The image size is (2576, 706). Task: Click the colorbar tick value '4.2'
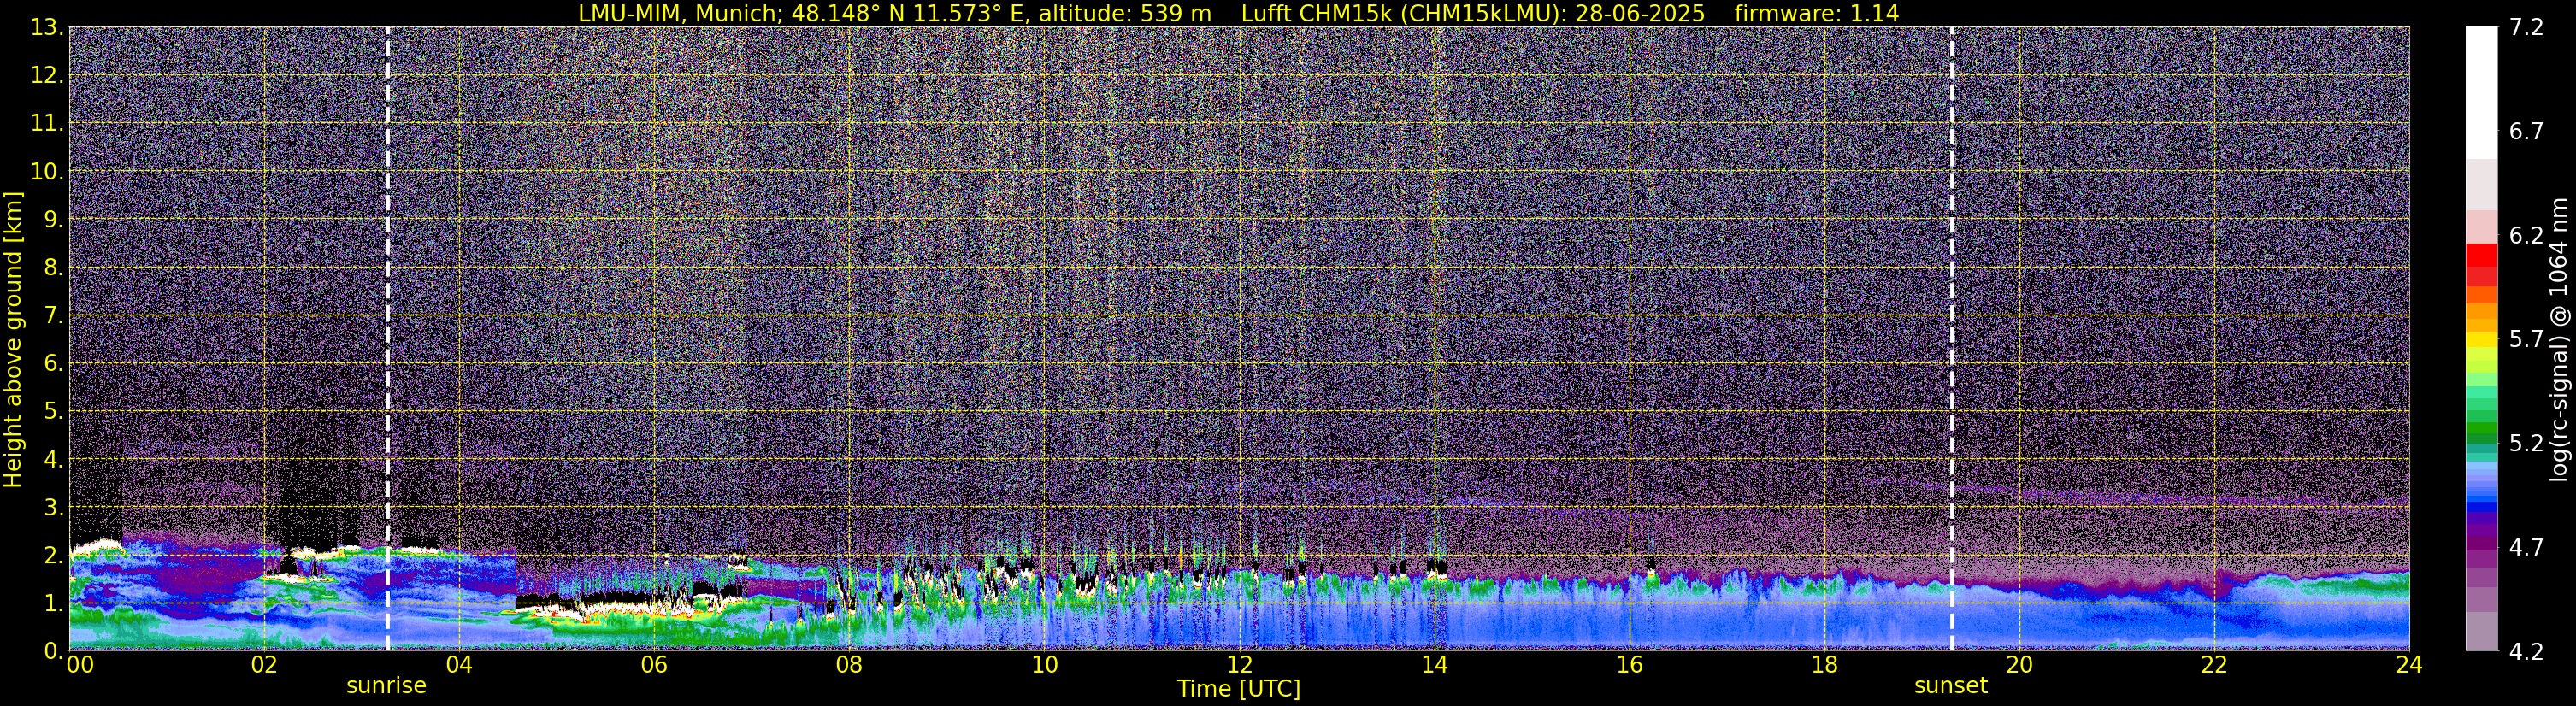pyautogui.click(x=2526, y=652)
